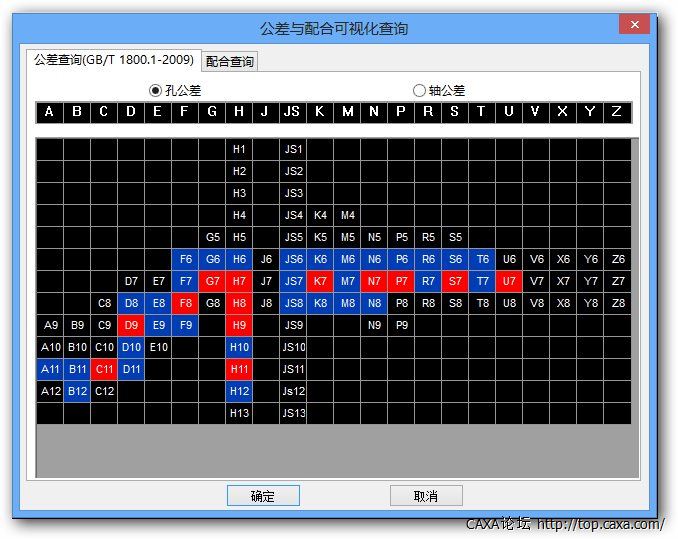Select the black Z6 tolerance cell
Viewport: 678px width, 539px height.
tap(618, 259)
